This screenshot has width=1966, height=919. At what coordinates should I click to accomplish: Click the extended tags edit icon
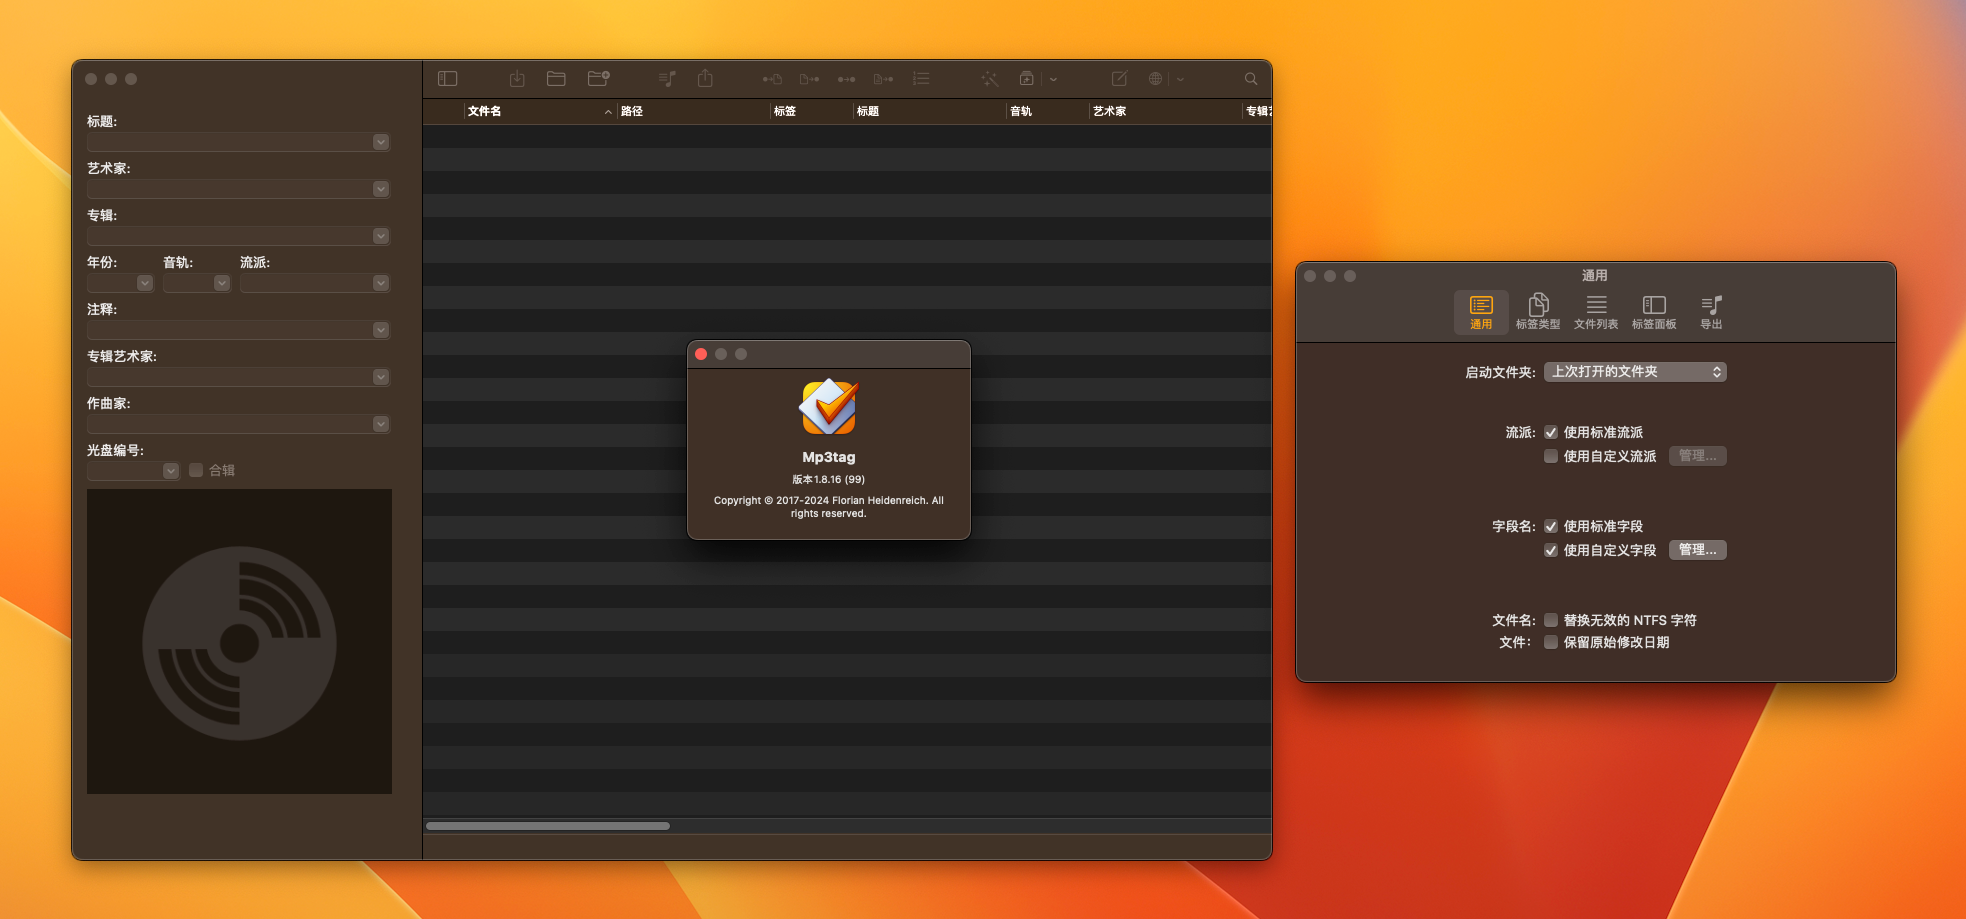pyautogui.click(x=1119, y=79)
